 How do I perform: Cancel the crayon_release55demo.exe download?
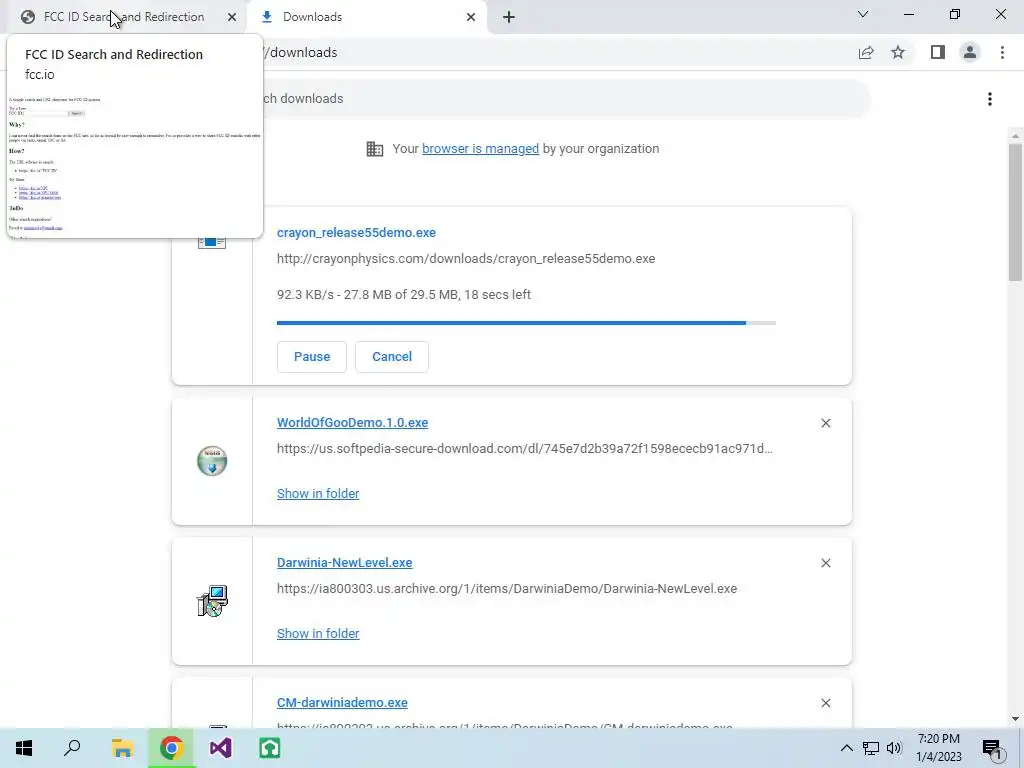pos(392,357)
